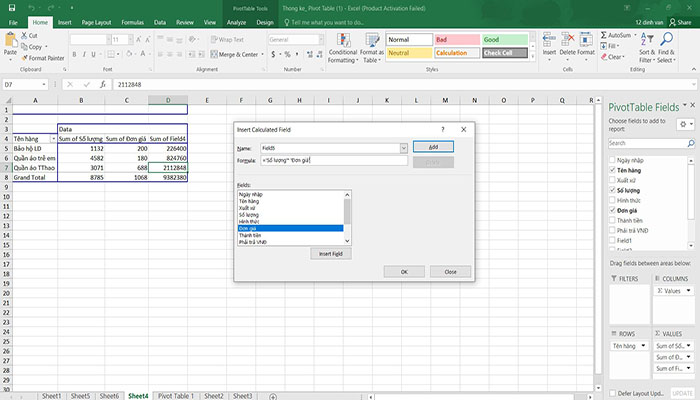The image size is (700, 400).
Task: Open Format as Table gallery
Action: (x=372, y=48)
